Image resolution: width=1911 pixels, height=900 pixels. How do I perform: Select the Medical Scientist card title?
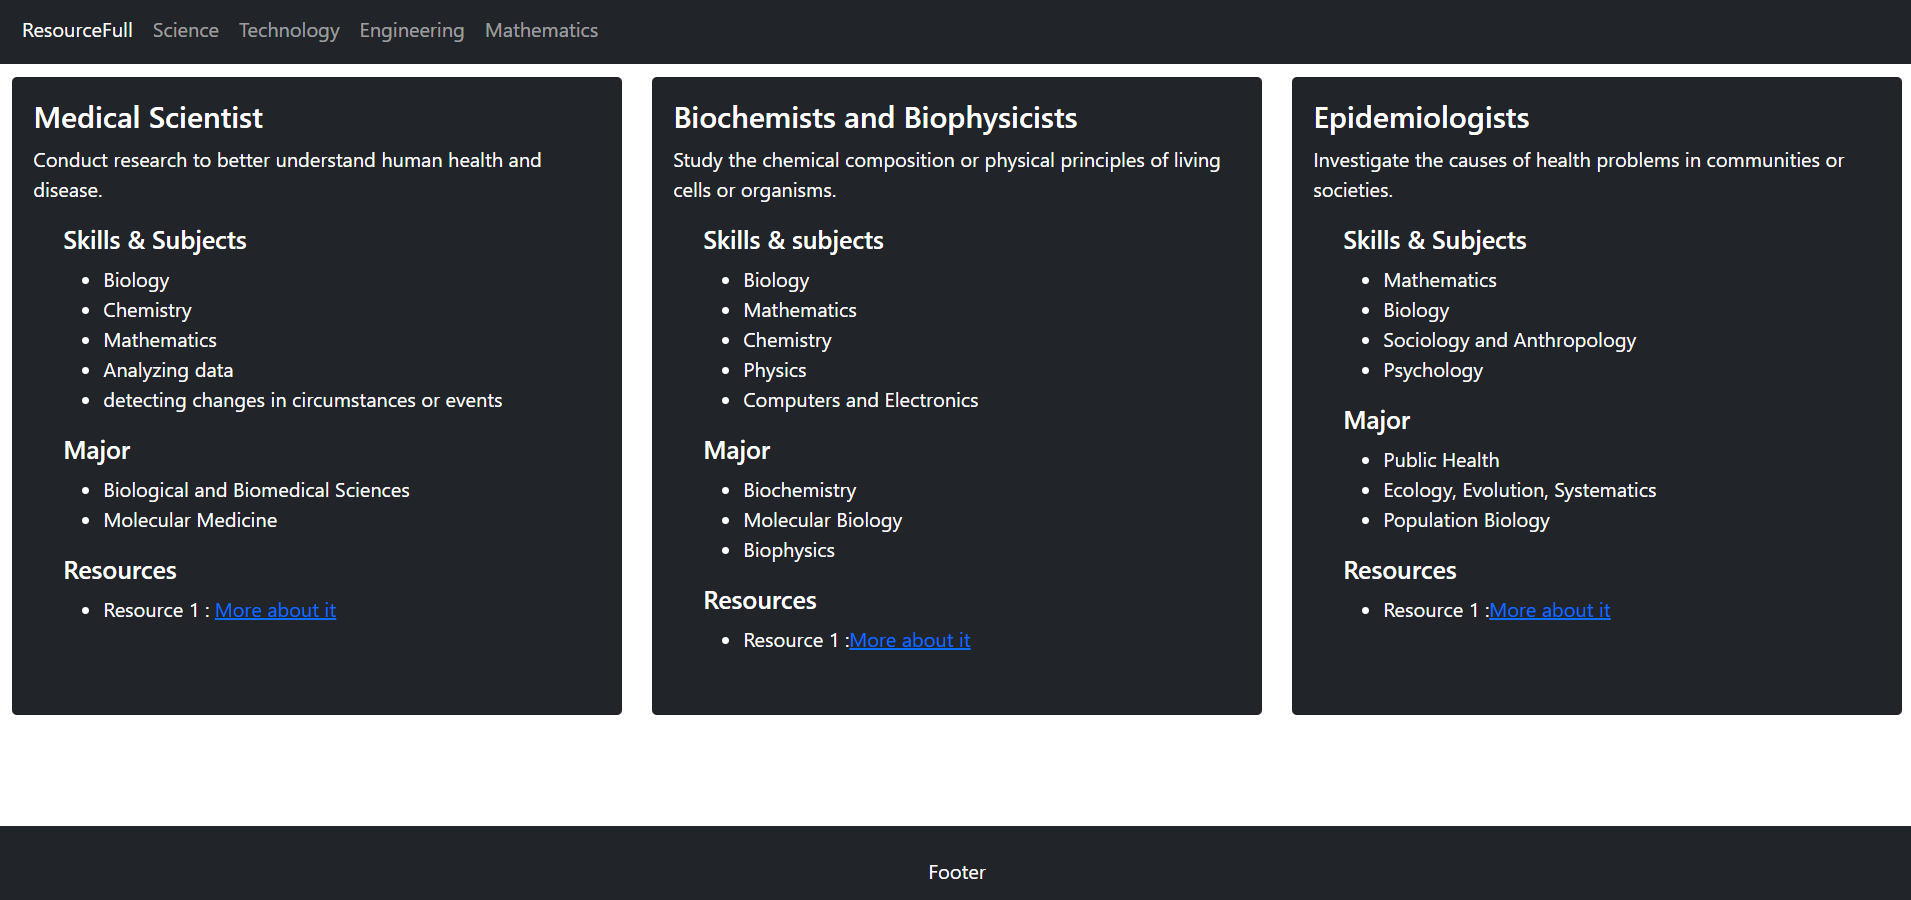pyautogui.click(x=148, y=117)
